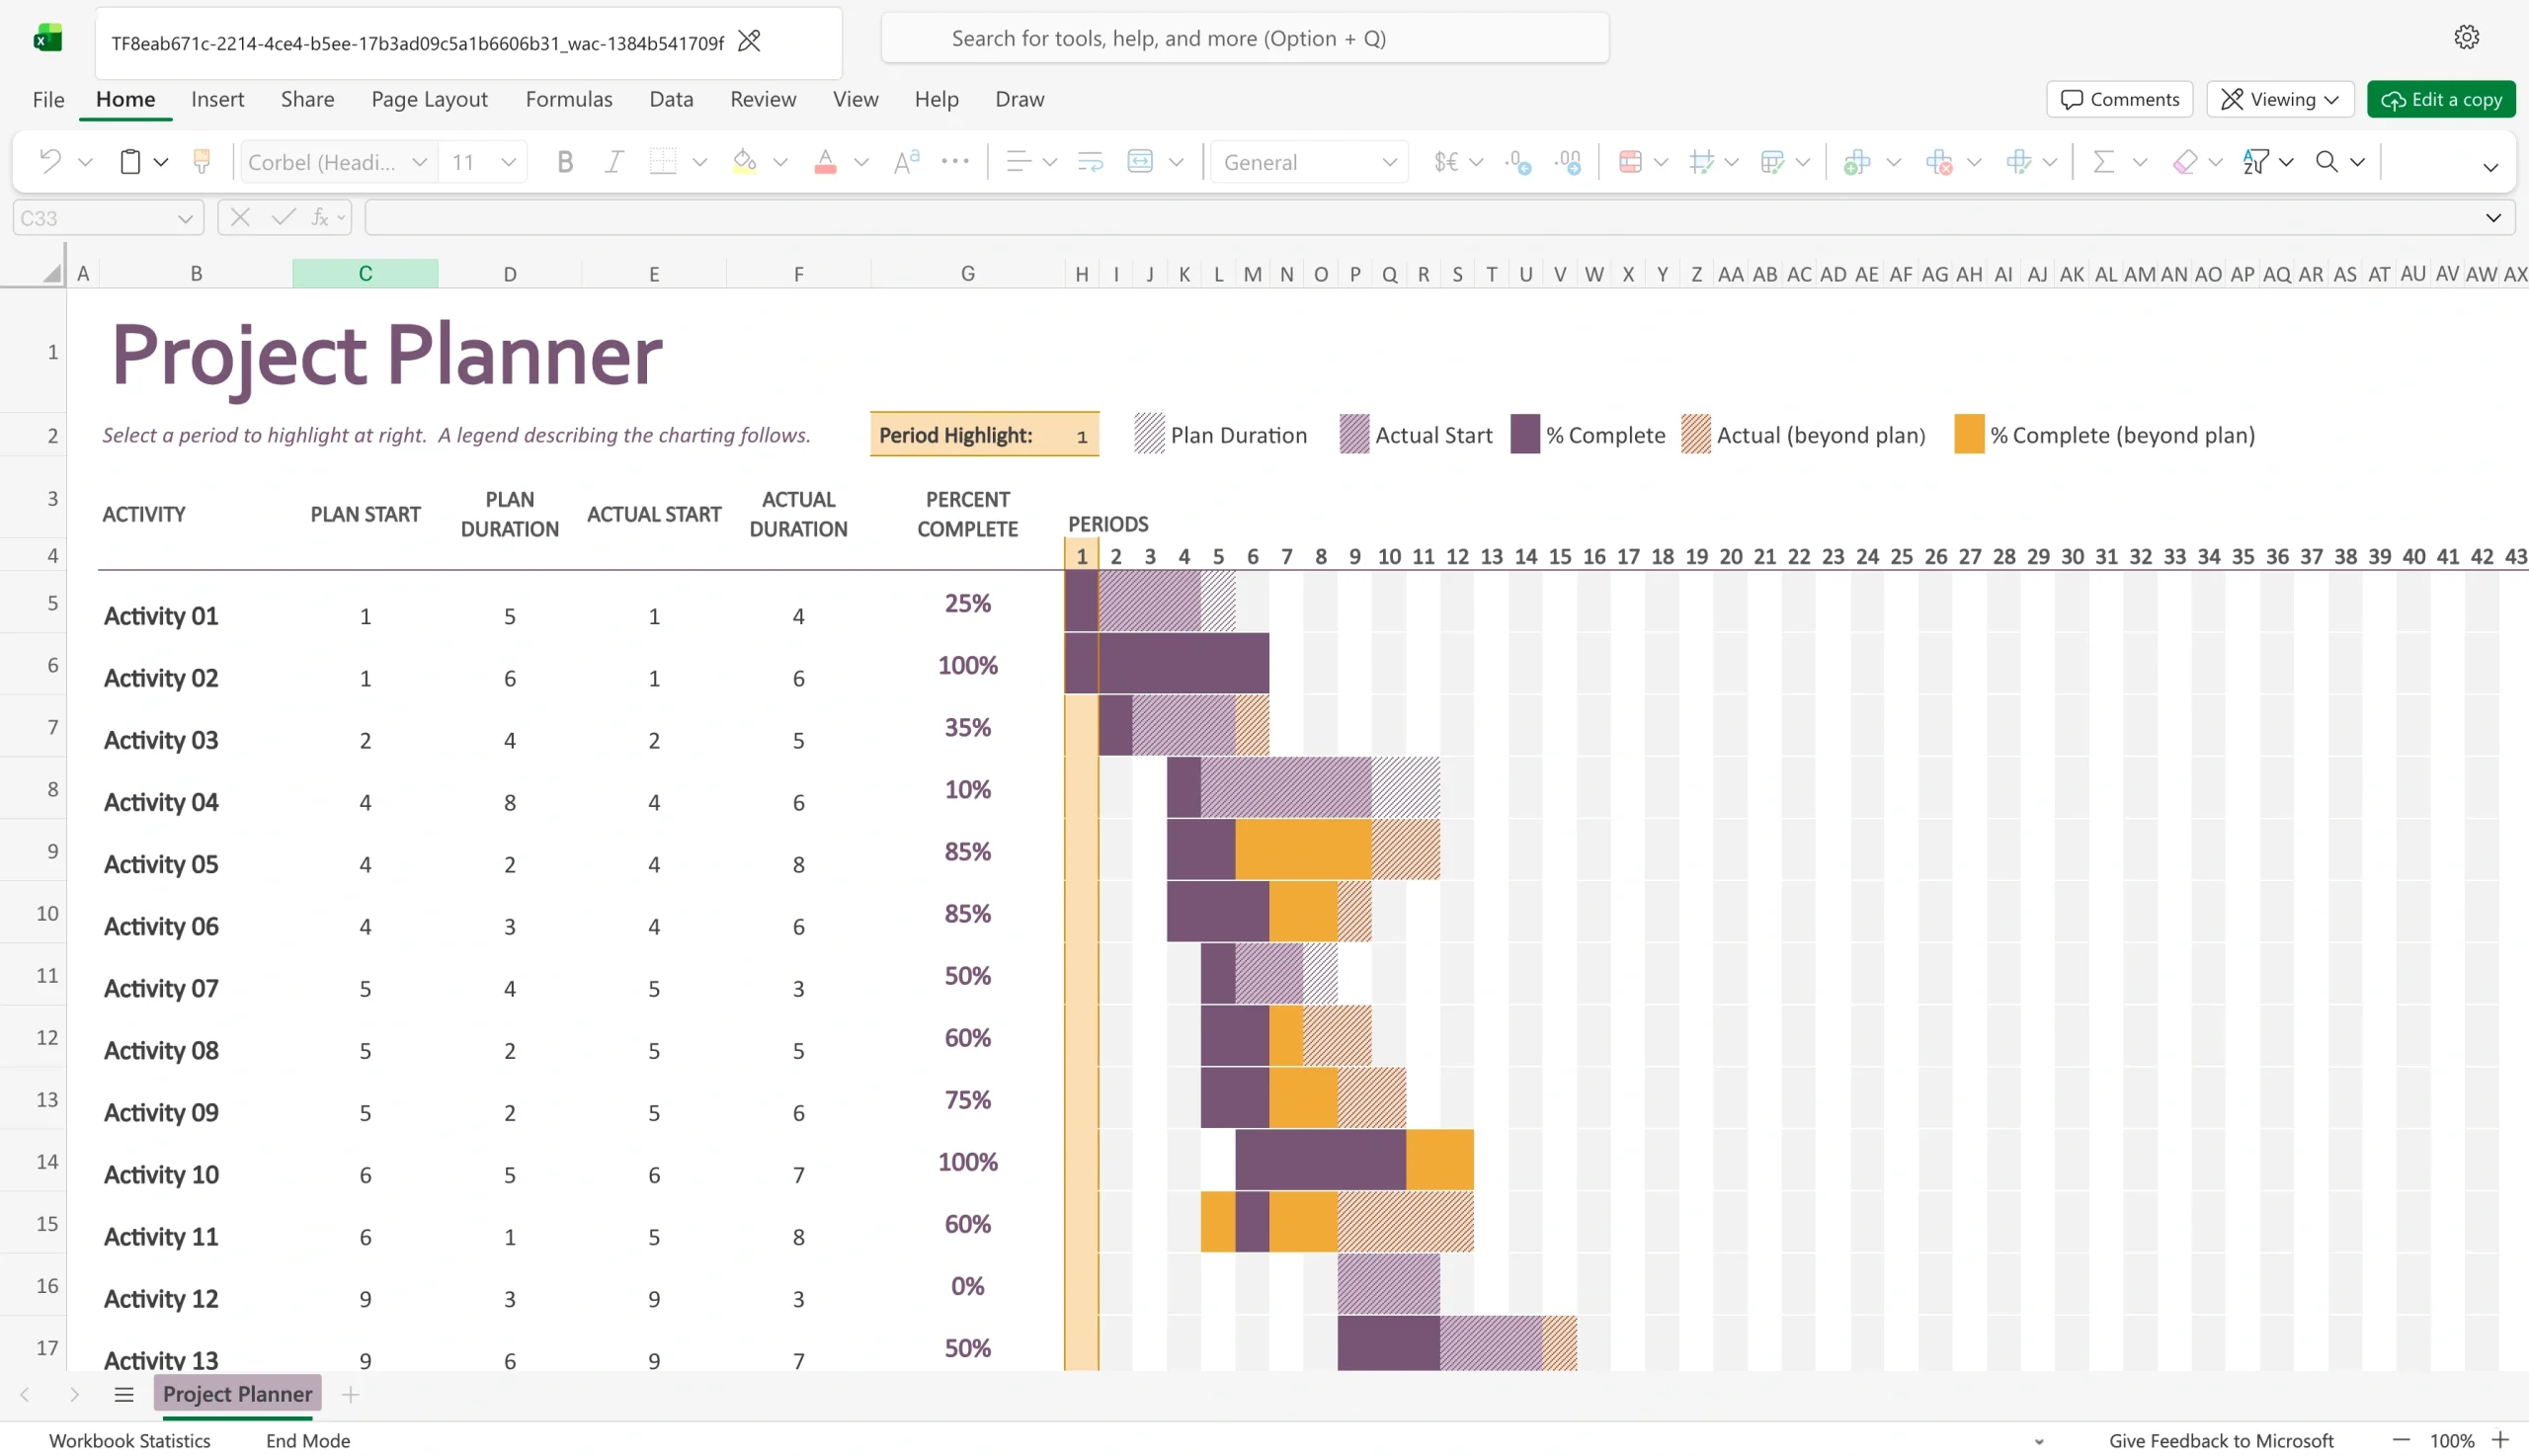
Task: Click the Edit a copy button
Action: click(2441, 99)
